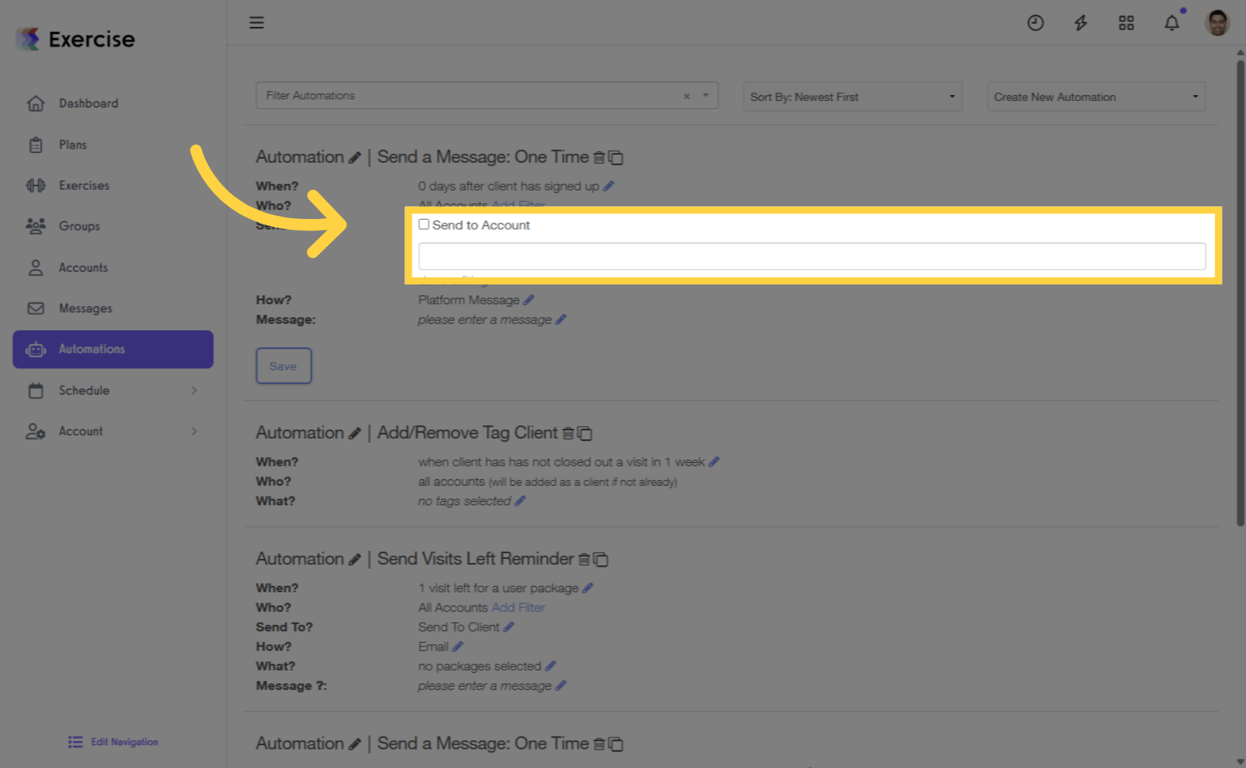Image resolution: width=1246 pixels, height=768 pixels.
Task: Go to Dashboard in sidebar
Action: [113, 103]
